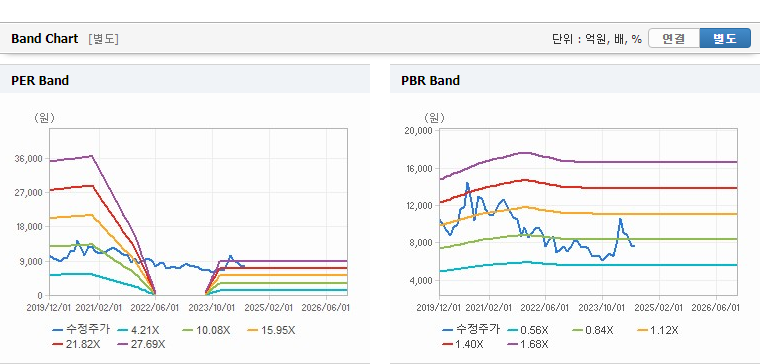Toggle the 15.95X legend series

(x=271, y=330)
